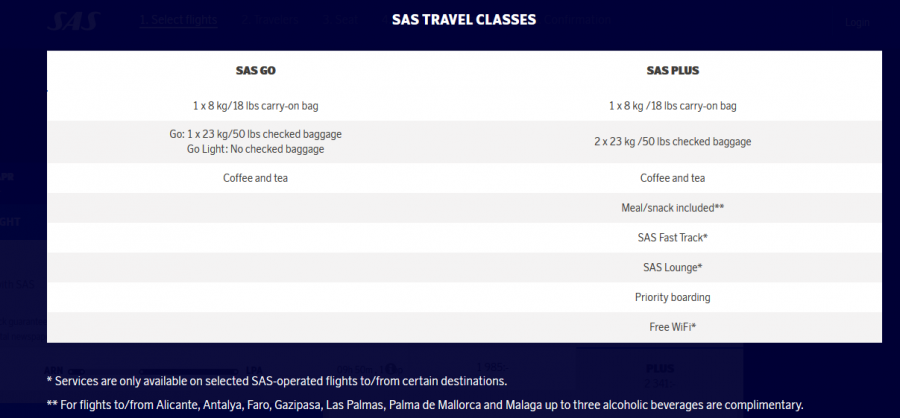Click the 2 x 23 kg checked baggage cell

pyautogui.click(x=673, y=141)
